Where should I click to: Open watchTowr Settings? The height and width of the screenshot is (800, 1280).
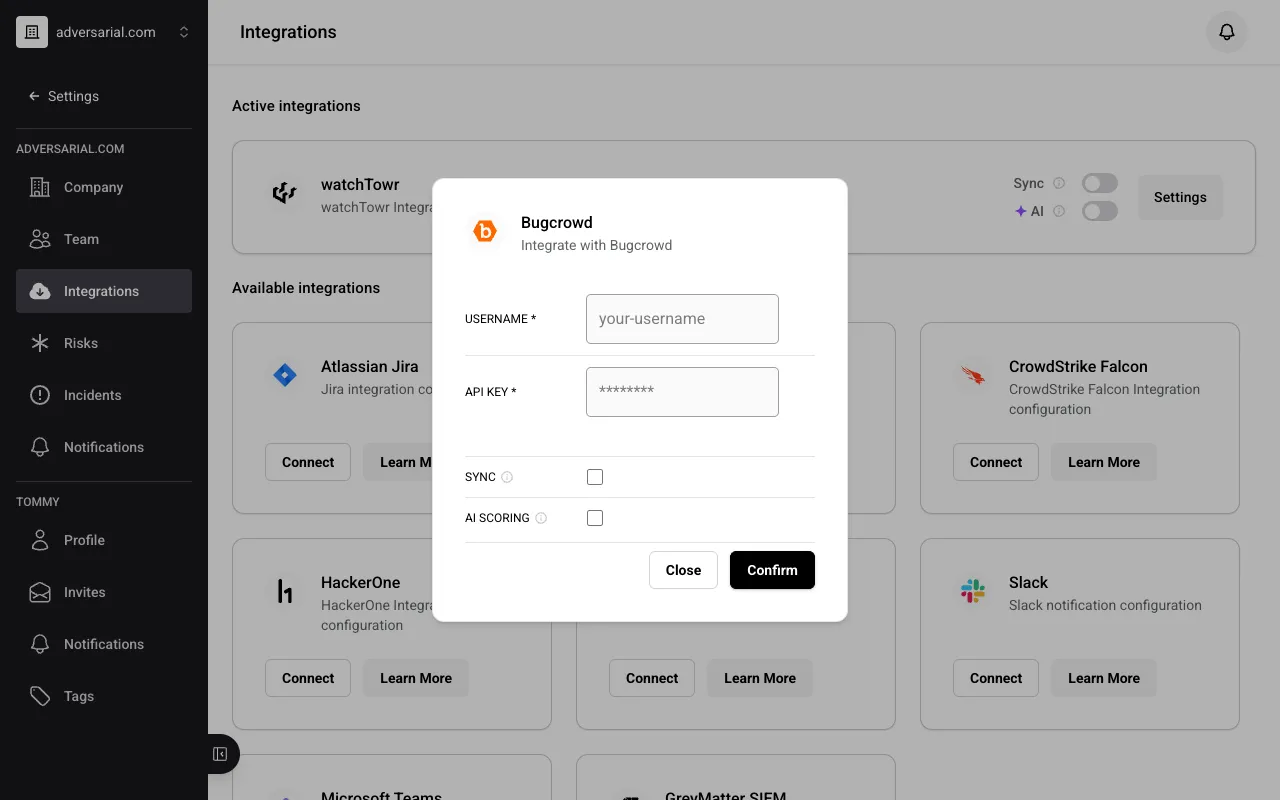tap(1180, 197)
